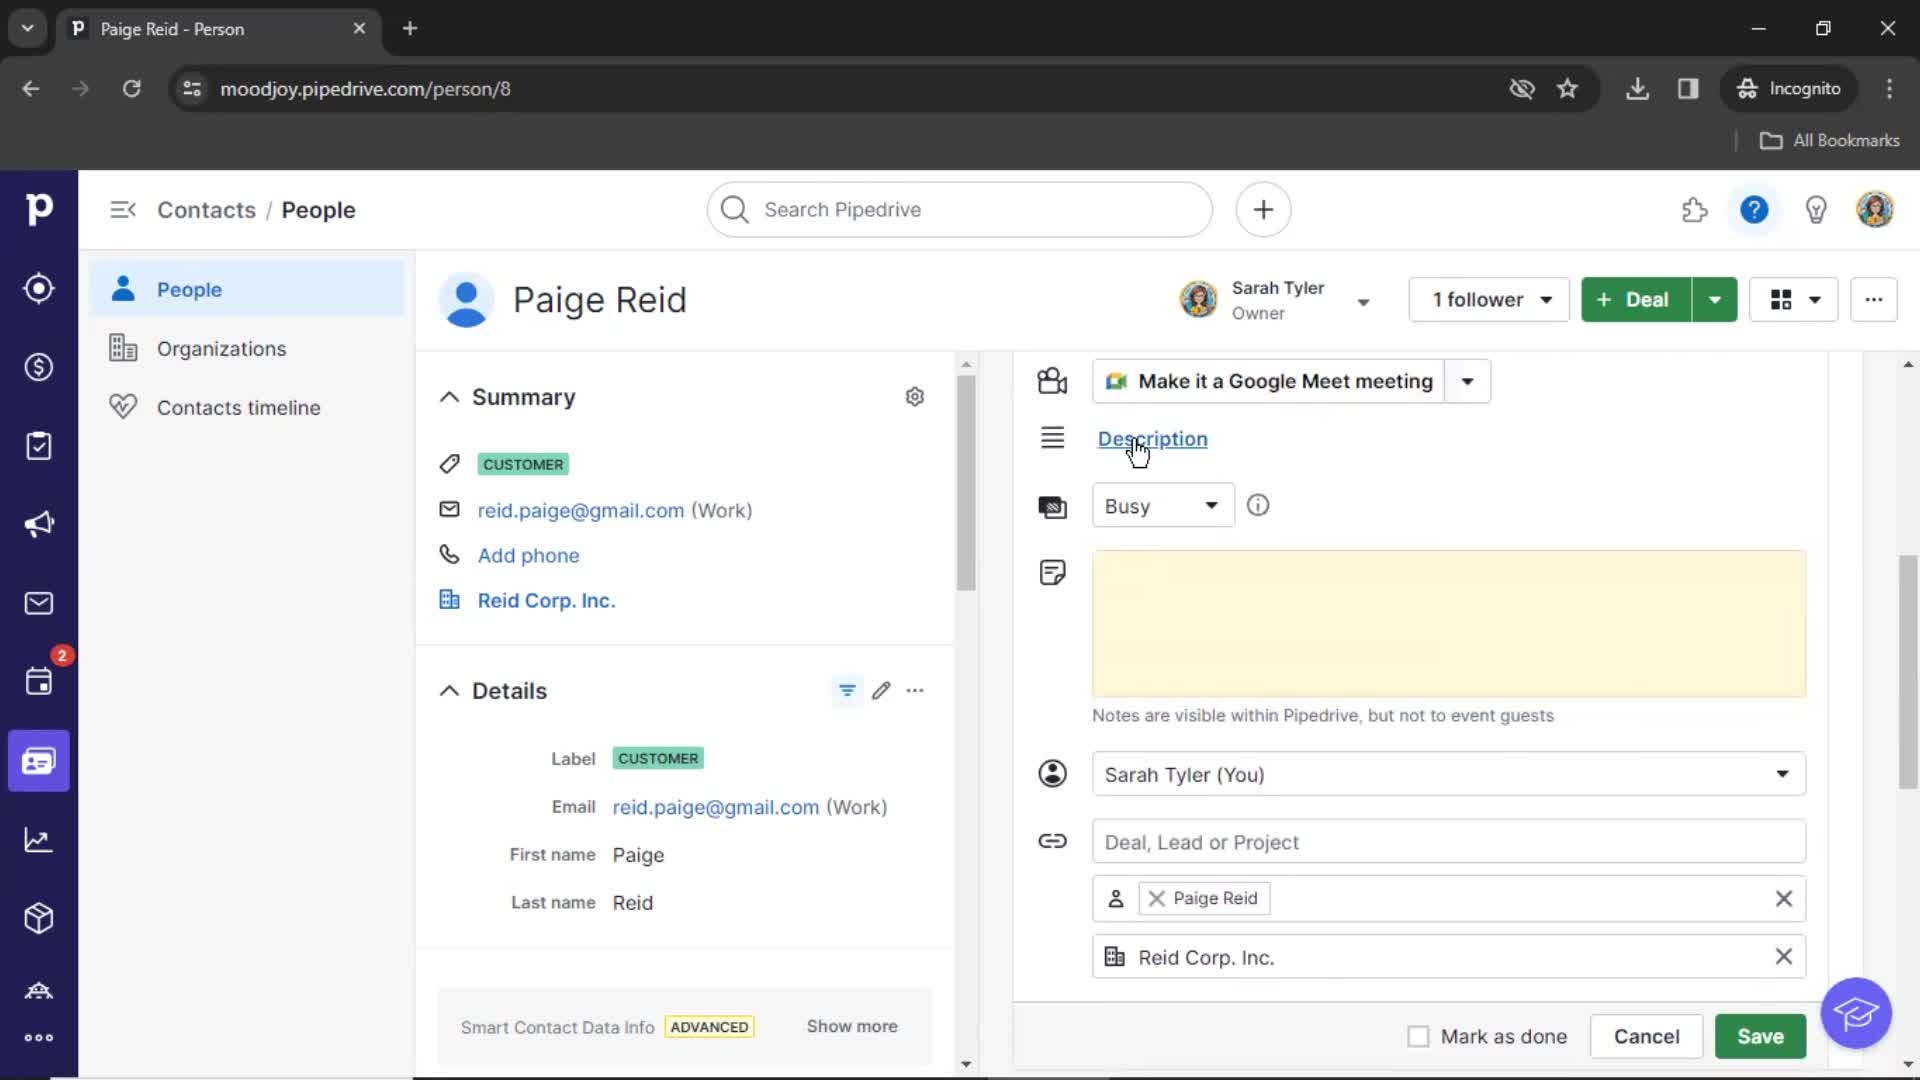
Task: Toggle the Google Meet meeting dropdown arrow
Action: 1468,381
